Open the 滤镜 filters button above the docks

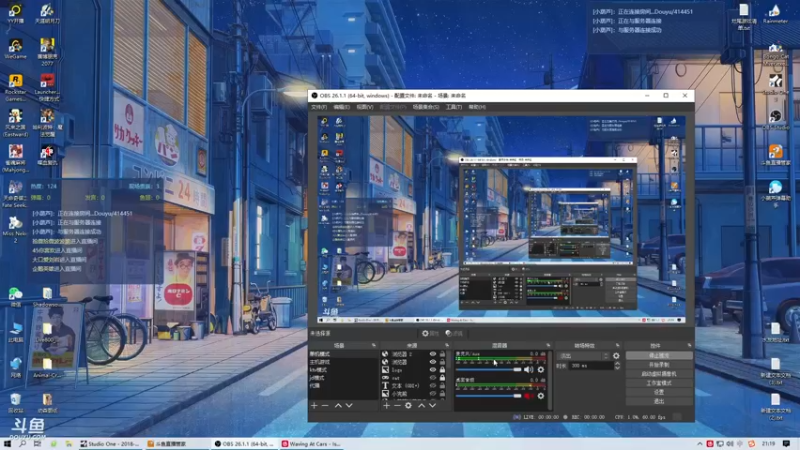click(x=454, y=334)
